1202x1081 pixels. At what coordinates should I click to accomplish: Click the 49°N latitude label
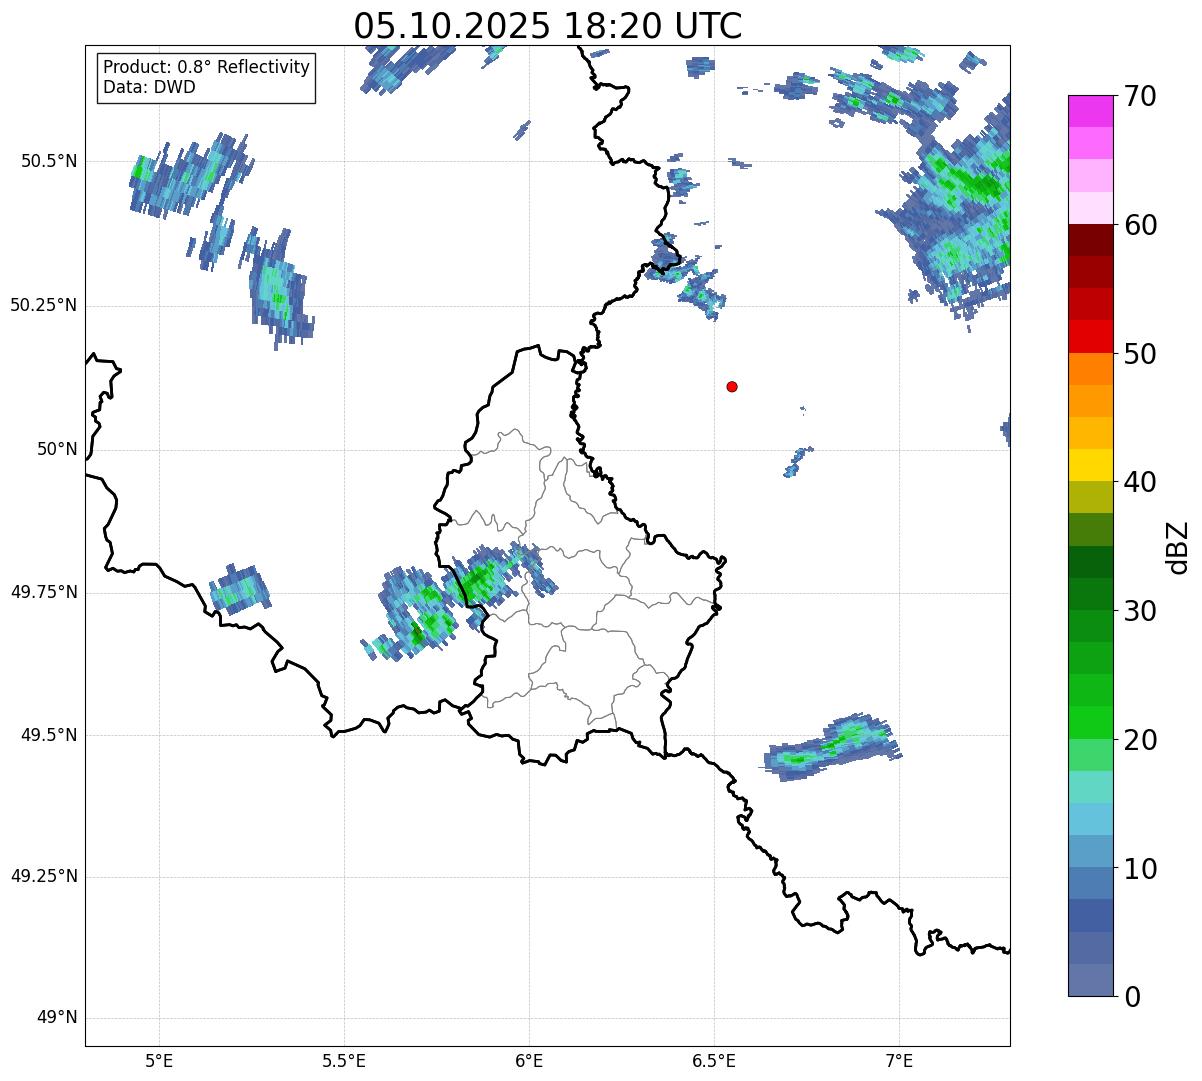click(57, 1017)
